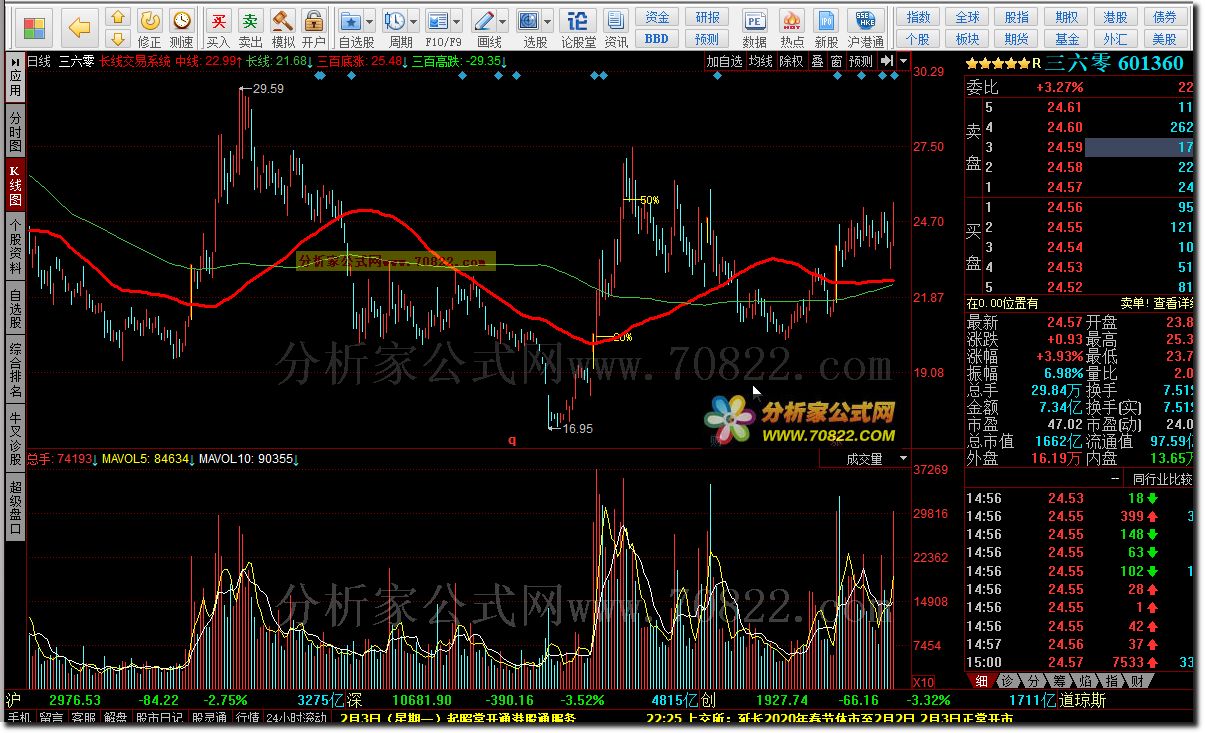Image resolution: width=1205 pixels, height=733 pixels.
Task: Toggle 均线 moving averages on chart
Action: point(761,61)
